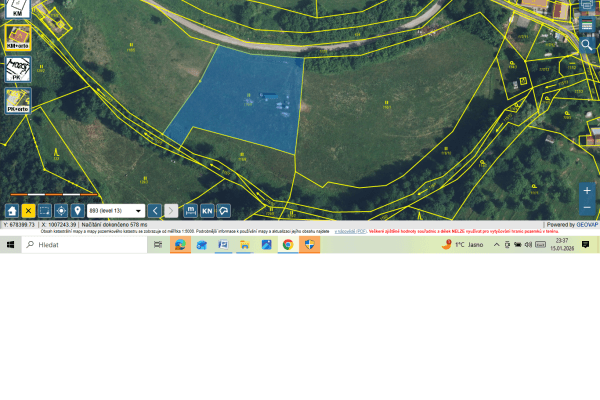Click the map zoom in plus button

coord(587,190)
